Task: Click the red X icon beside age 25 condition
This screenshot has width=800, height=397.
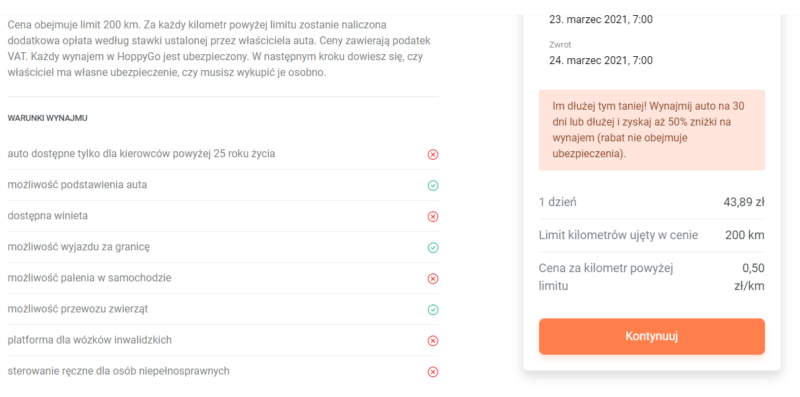Action: coord(433,155)
